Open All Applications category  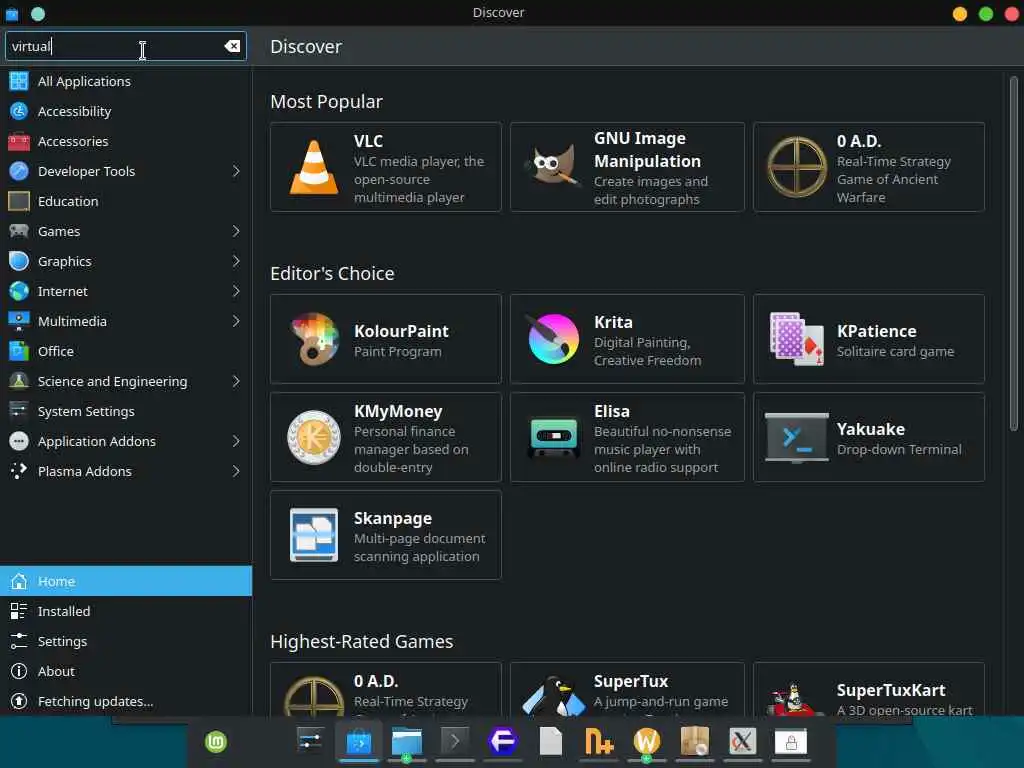[x=126, y=81]
